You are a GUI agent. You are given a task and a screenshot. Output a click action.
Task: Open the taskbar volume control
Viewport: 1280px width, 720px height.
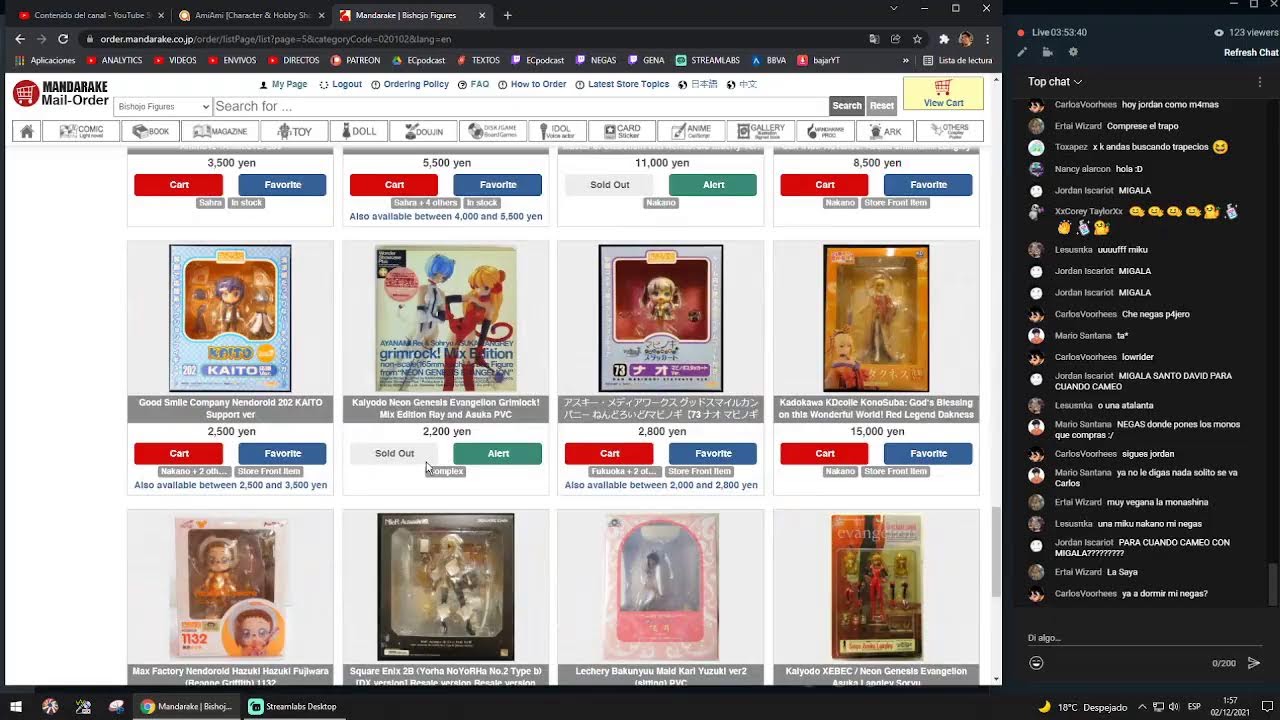pyautogui.click(x=1172, y=707)
